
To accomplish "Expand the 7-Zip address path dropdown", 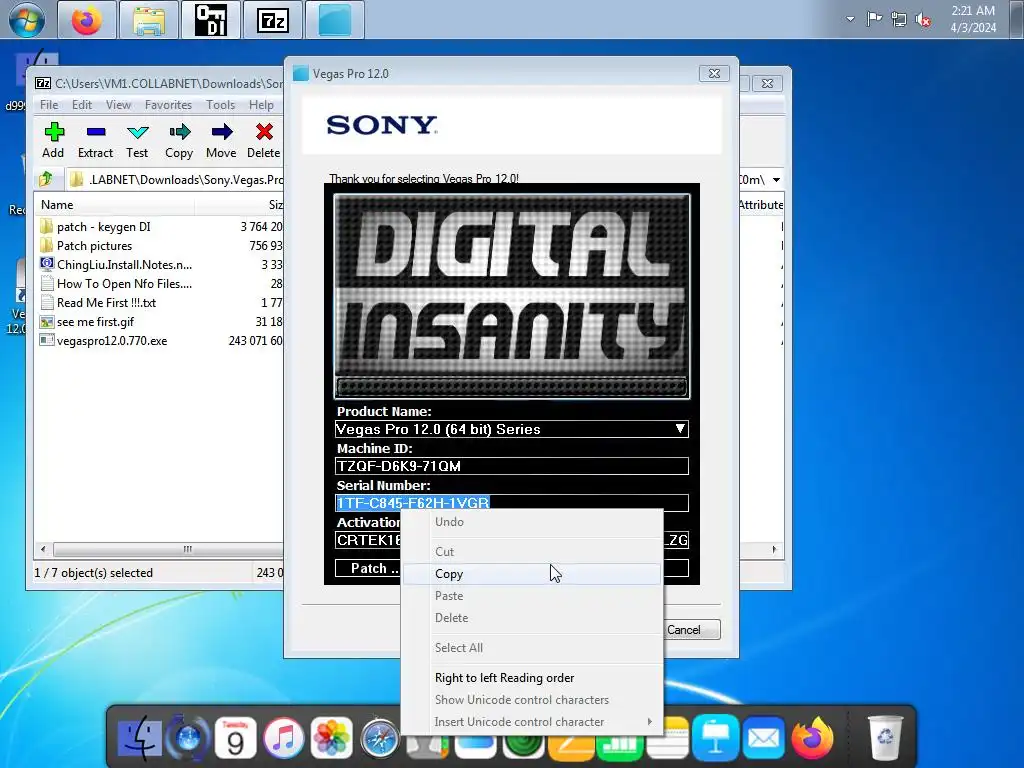I will (x=776, y=180).
